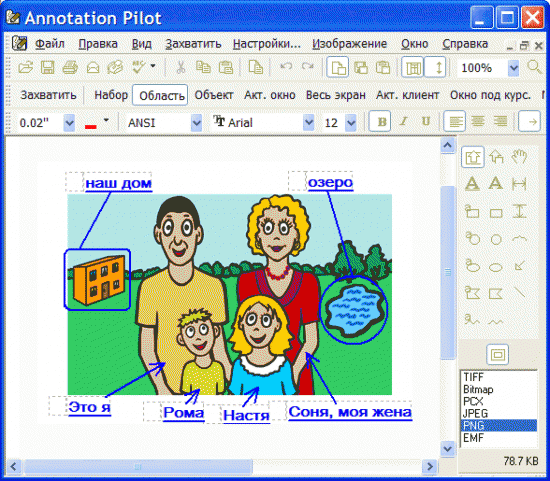Choose the Акт. окно capture option
The width and height of the screenshot is (550, 481).
[269, 95]
